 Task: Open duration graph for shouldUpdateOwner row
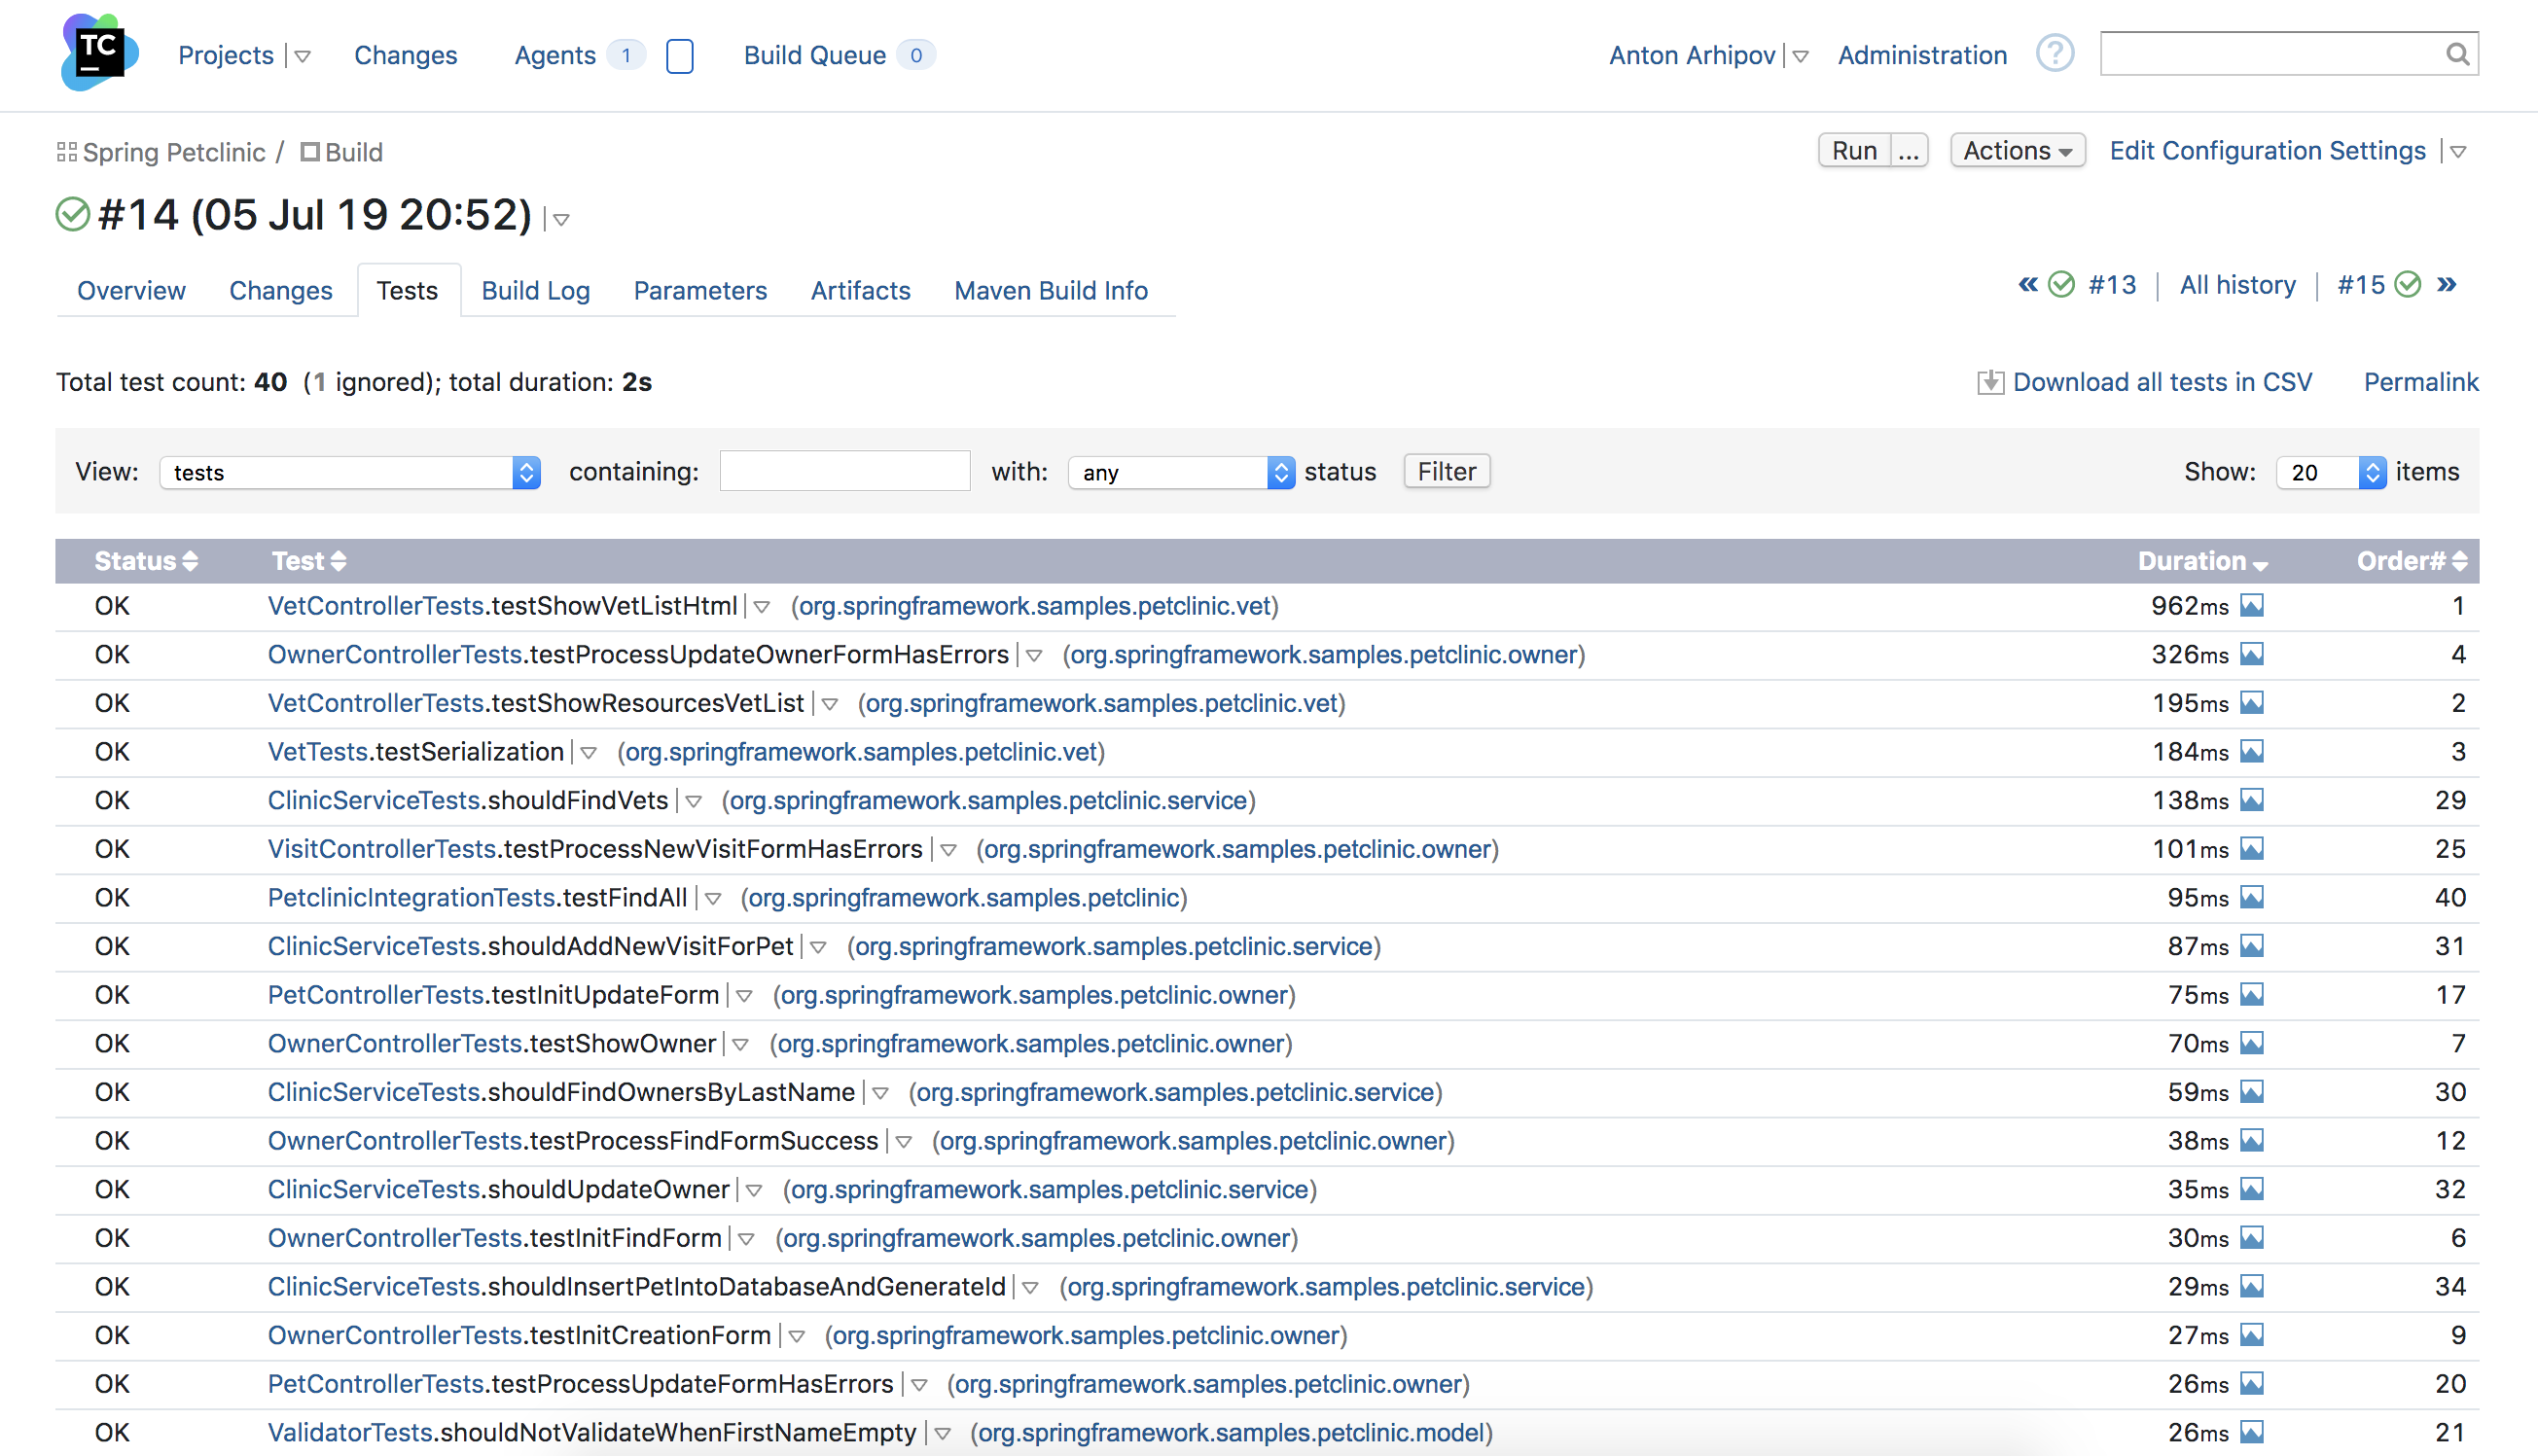coord(2251,1190)
